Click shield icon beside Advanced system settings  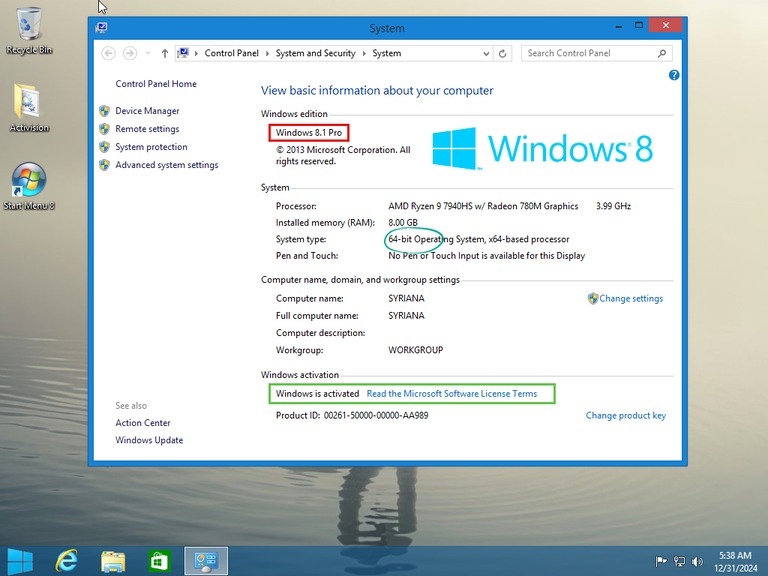tap(104, 165)
